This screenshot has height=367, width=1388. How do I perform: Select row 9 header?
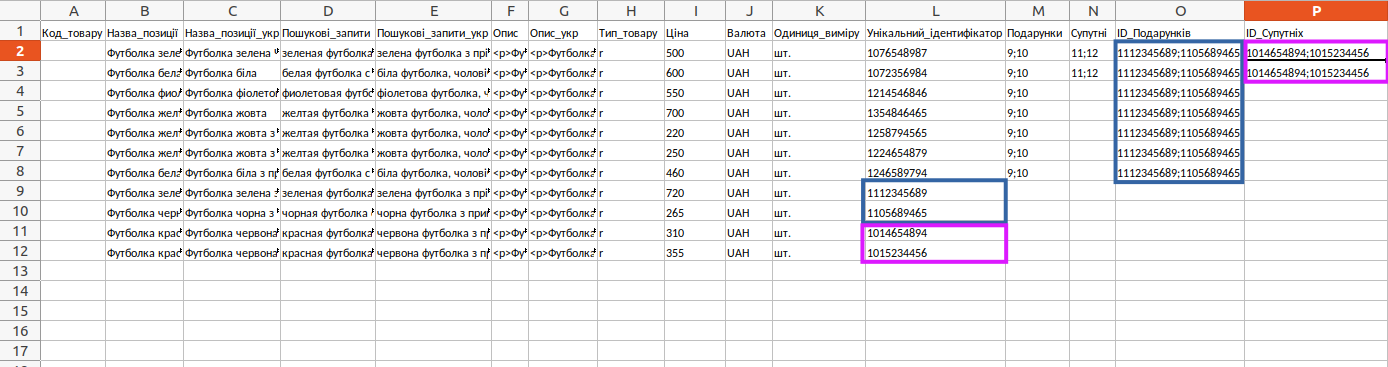20,192
